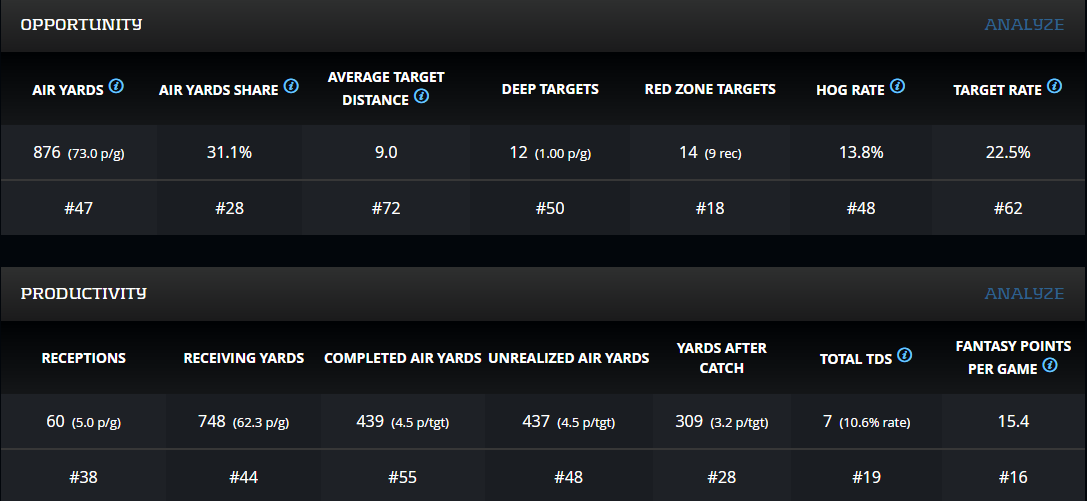Select the Completed Air Yards header
Screen dimensions: 1087x501
coord(403,358)
